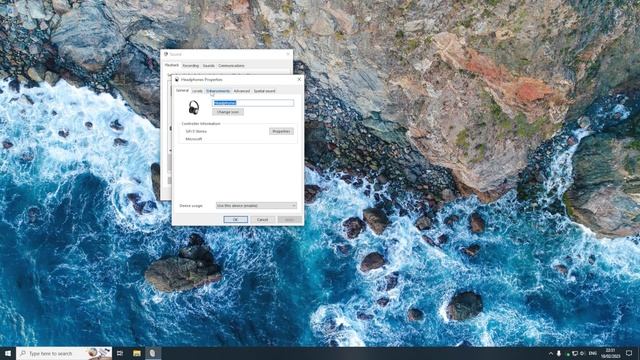Click the microphone tray icon
Screen dimensions: 640x360
tap(558, 353)
